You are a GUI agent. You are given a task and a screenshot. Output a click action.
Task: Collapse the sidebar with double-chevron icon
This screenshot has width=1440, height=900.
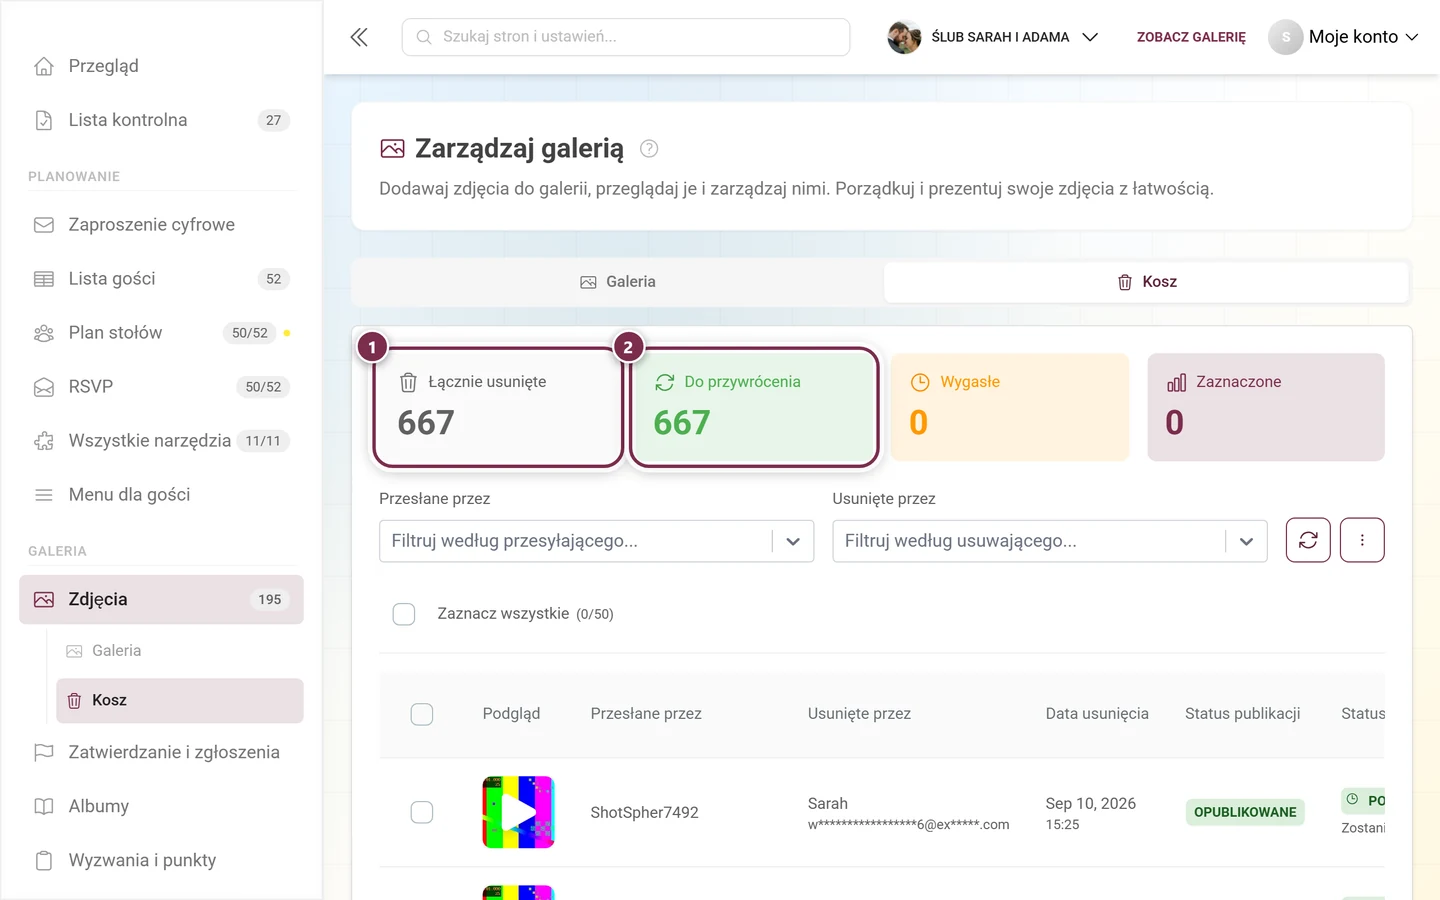359,37
